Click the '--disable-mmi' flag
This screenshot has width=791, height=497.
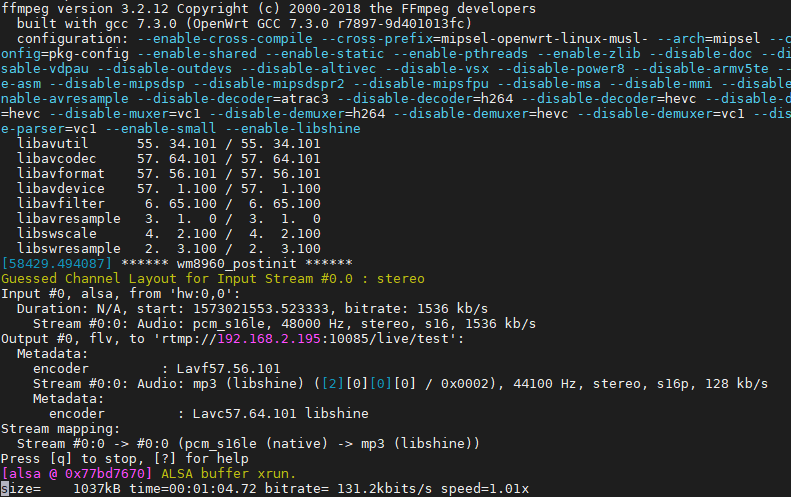661,83
